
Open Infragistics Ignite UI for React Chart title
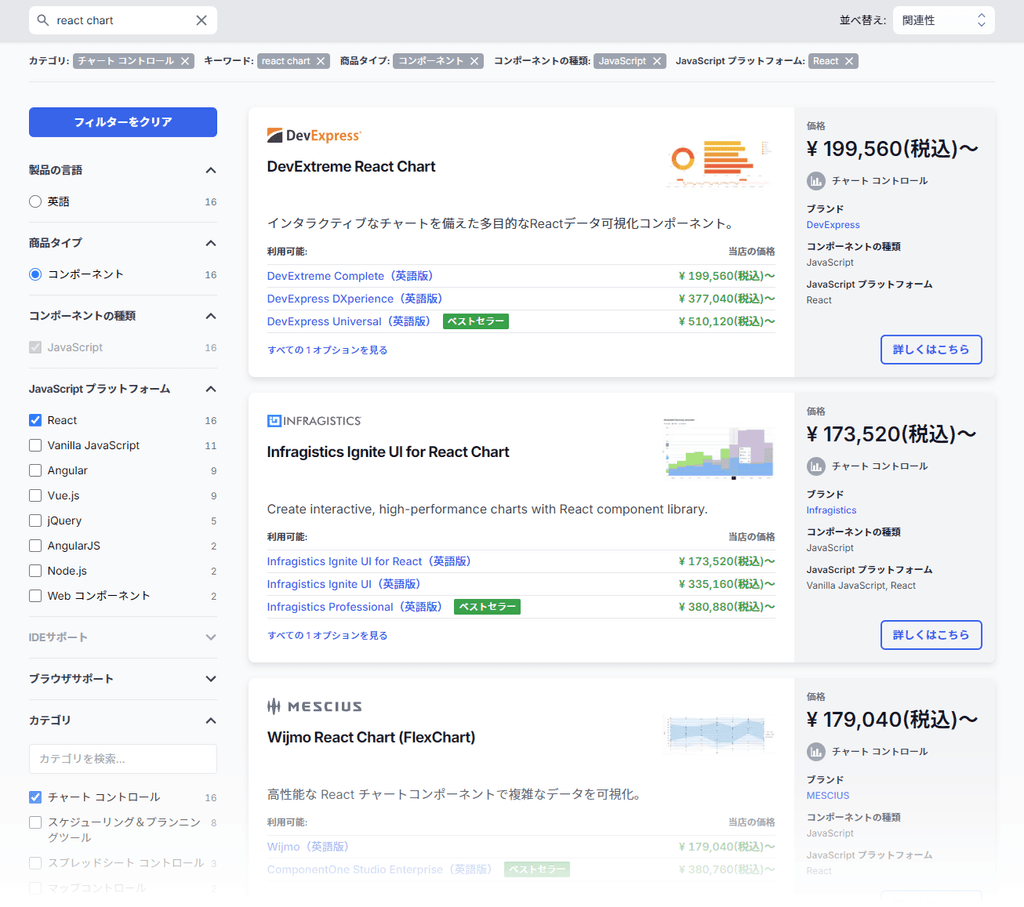tap(388, 452)
